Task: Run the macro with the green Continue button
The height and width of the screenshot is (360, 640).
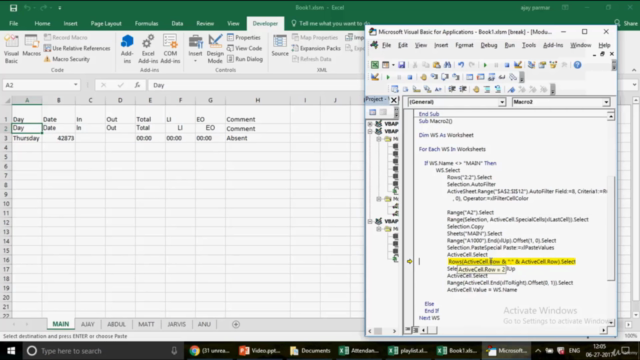Action: (485, 65)
